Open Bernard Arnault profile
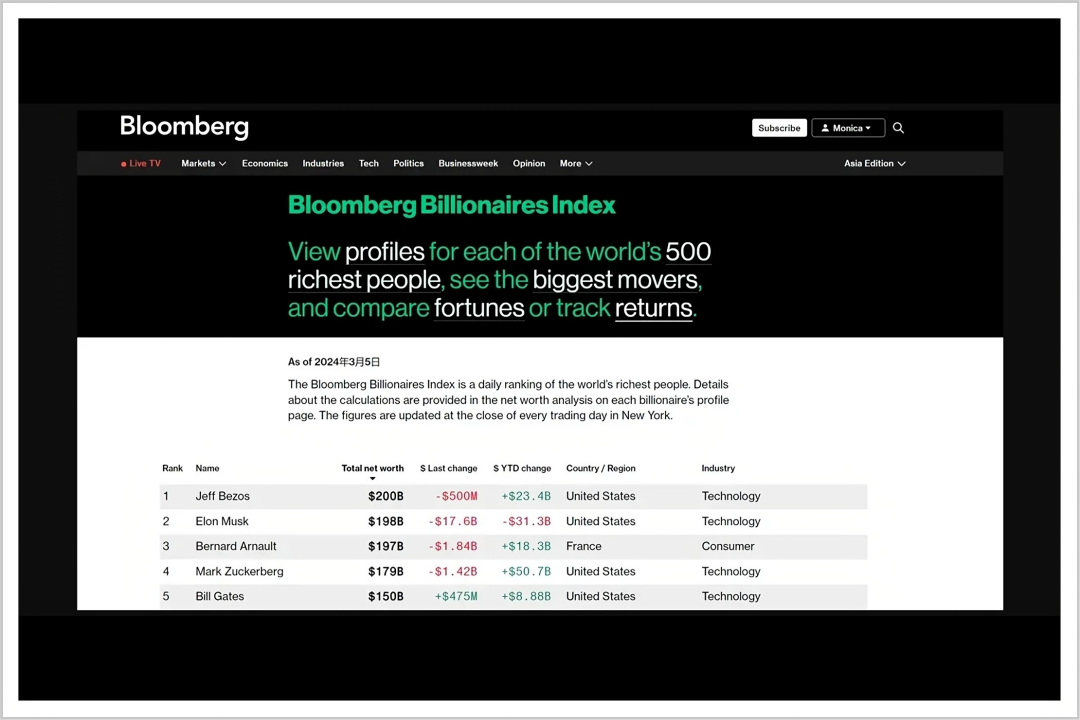This screenshot has height=720, width=1080. [236, 546]
